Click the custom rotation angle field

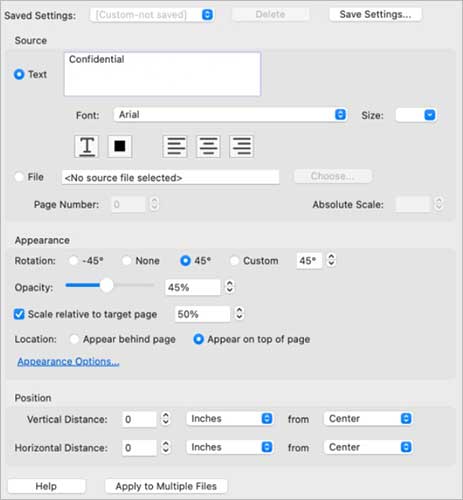[x=309, y=260]
